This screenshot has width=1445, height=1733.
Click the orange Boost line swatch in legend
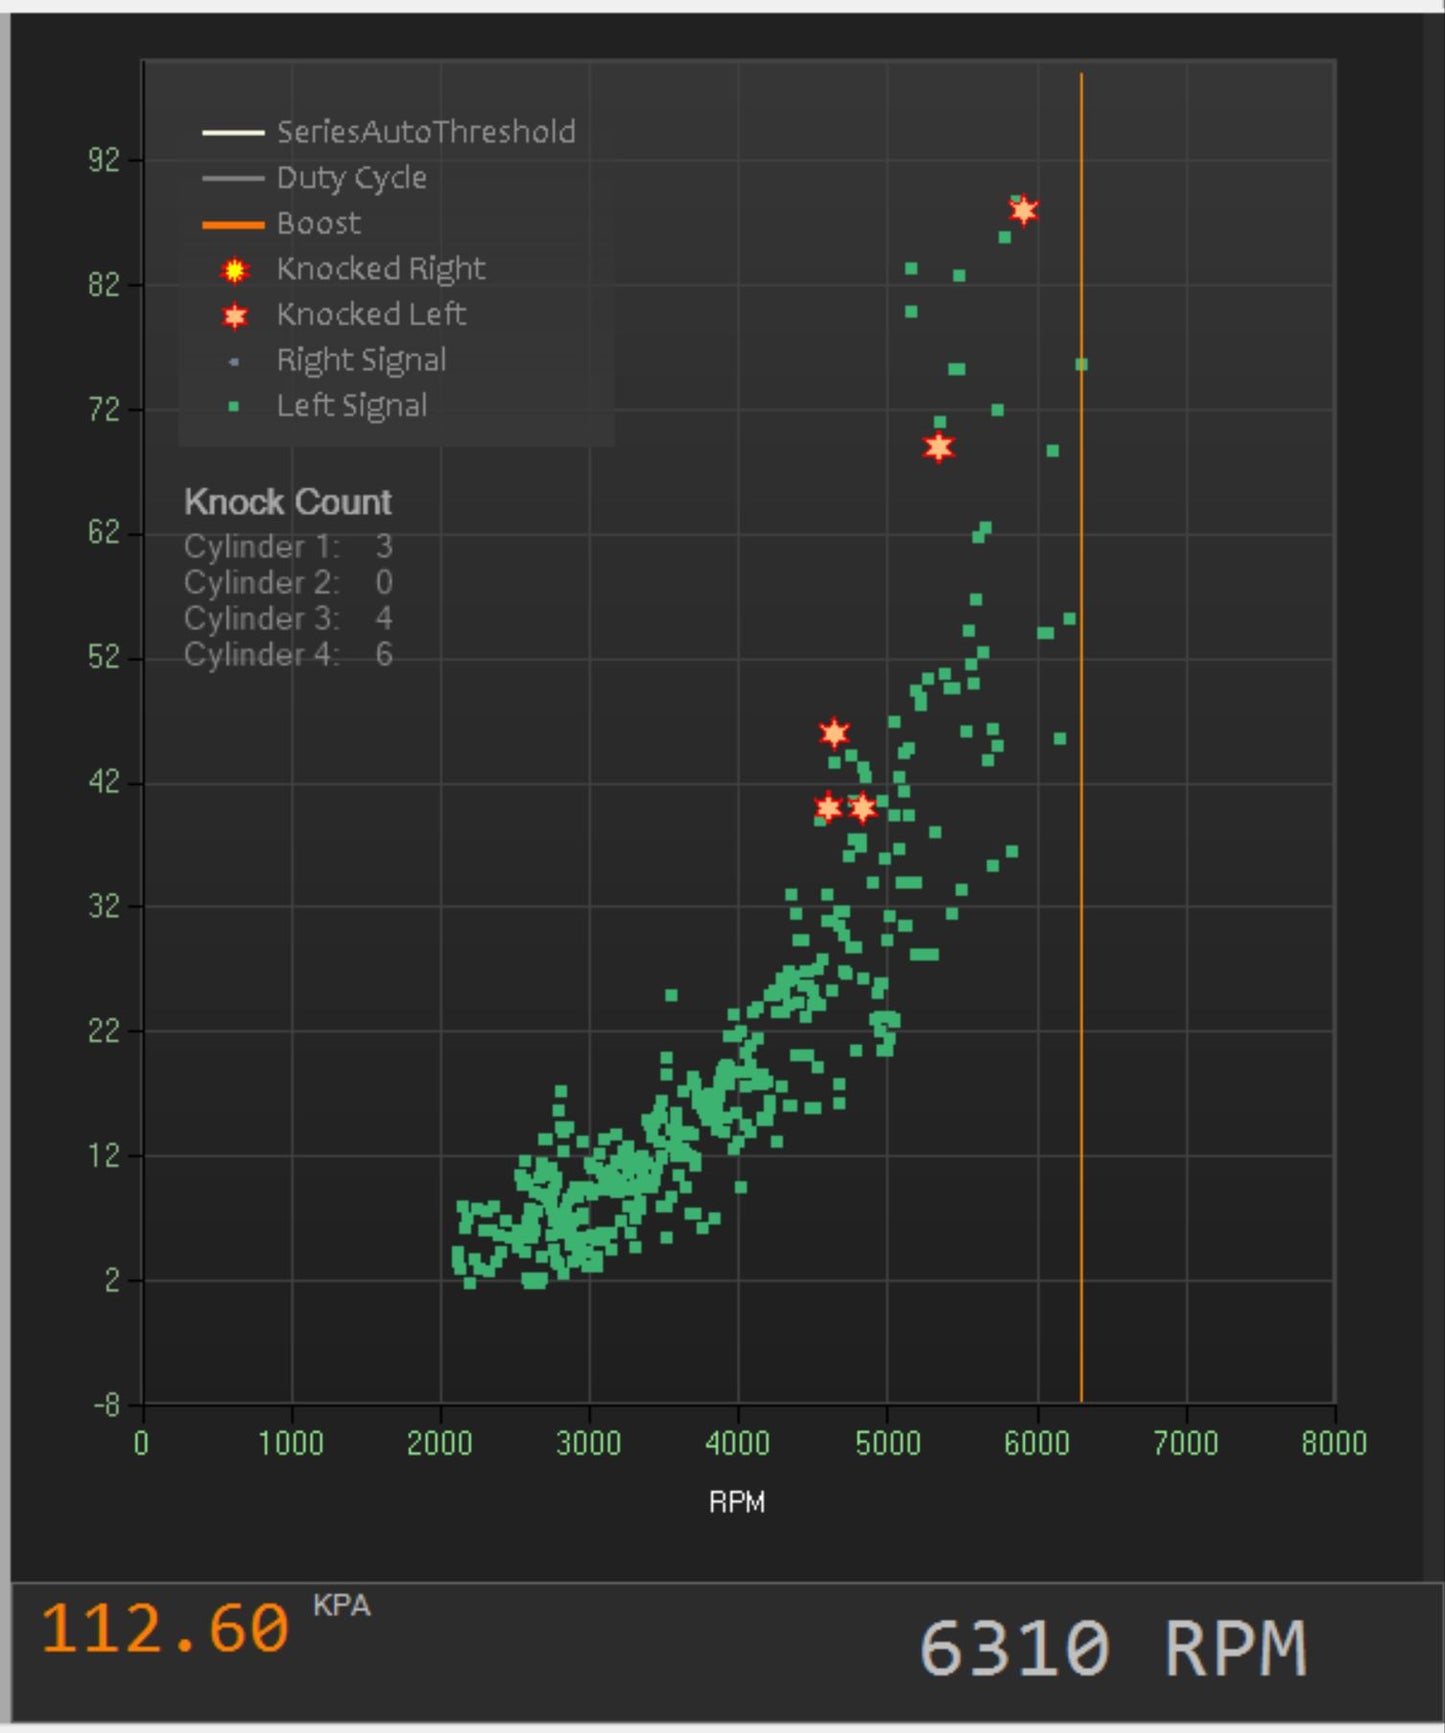(233, 225)
